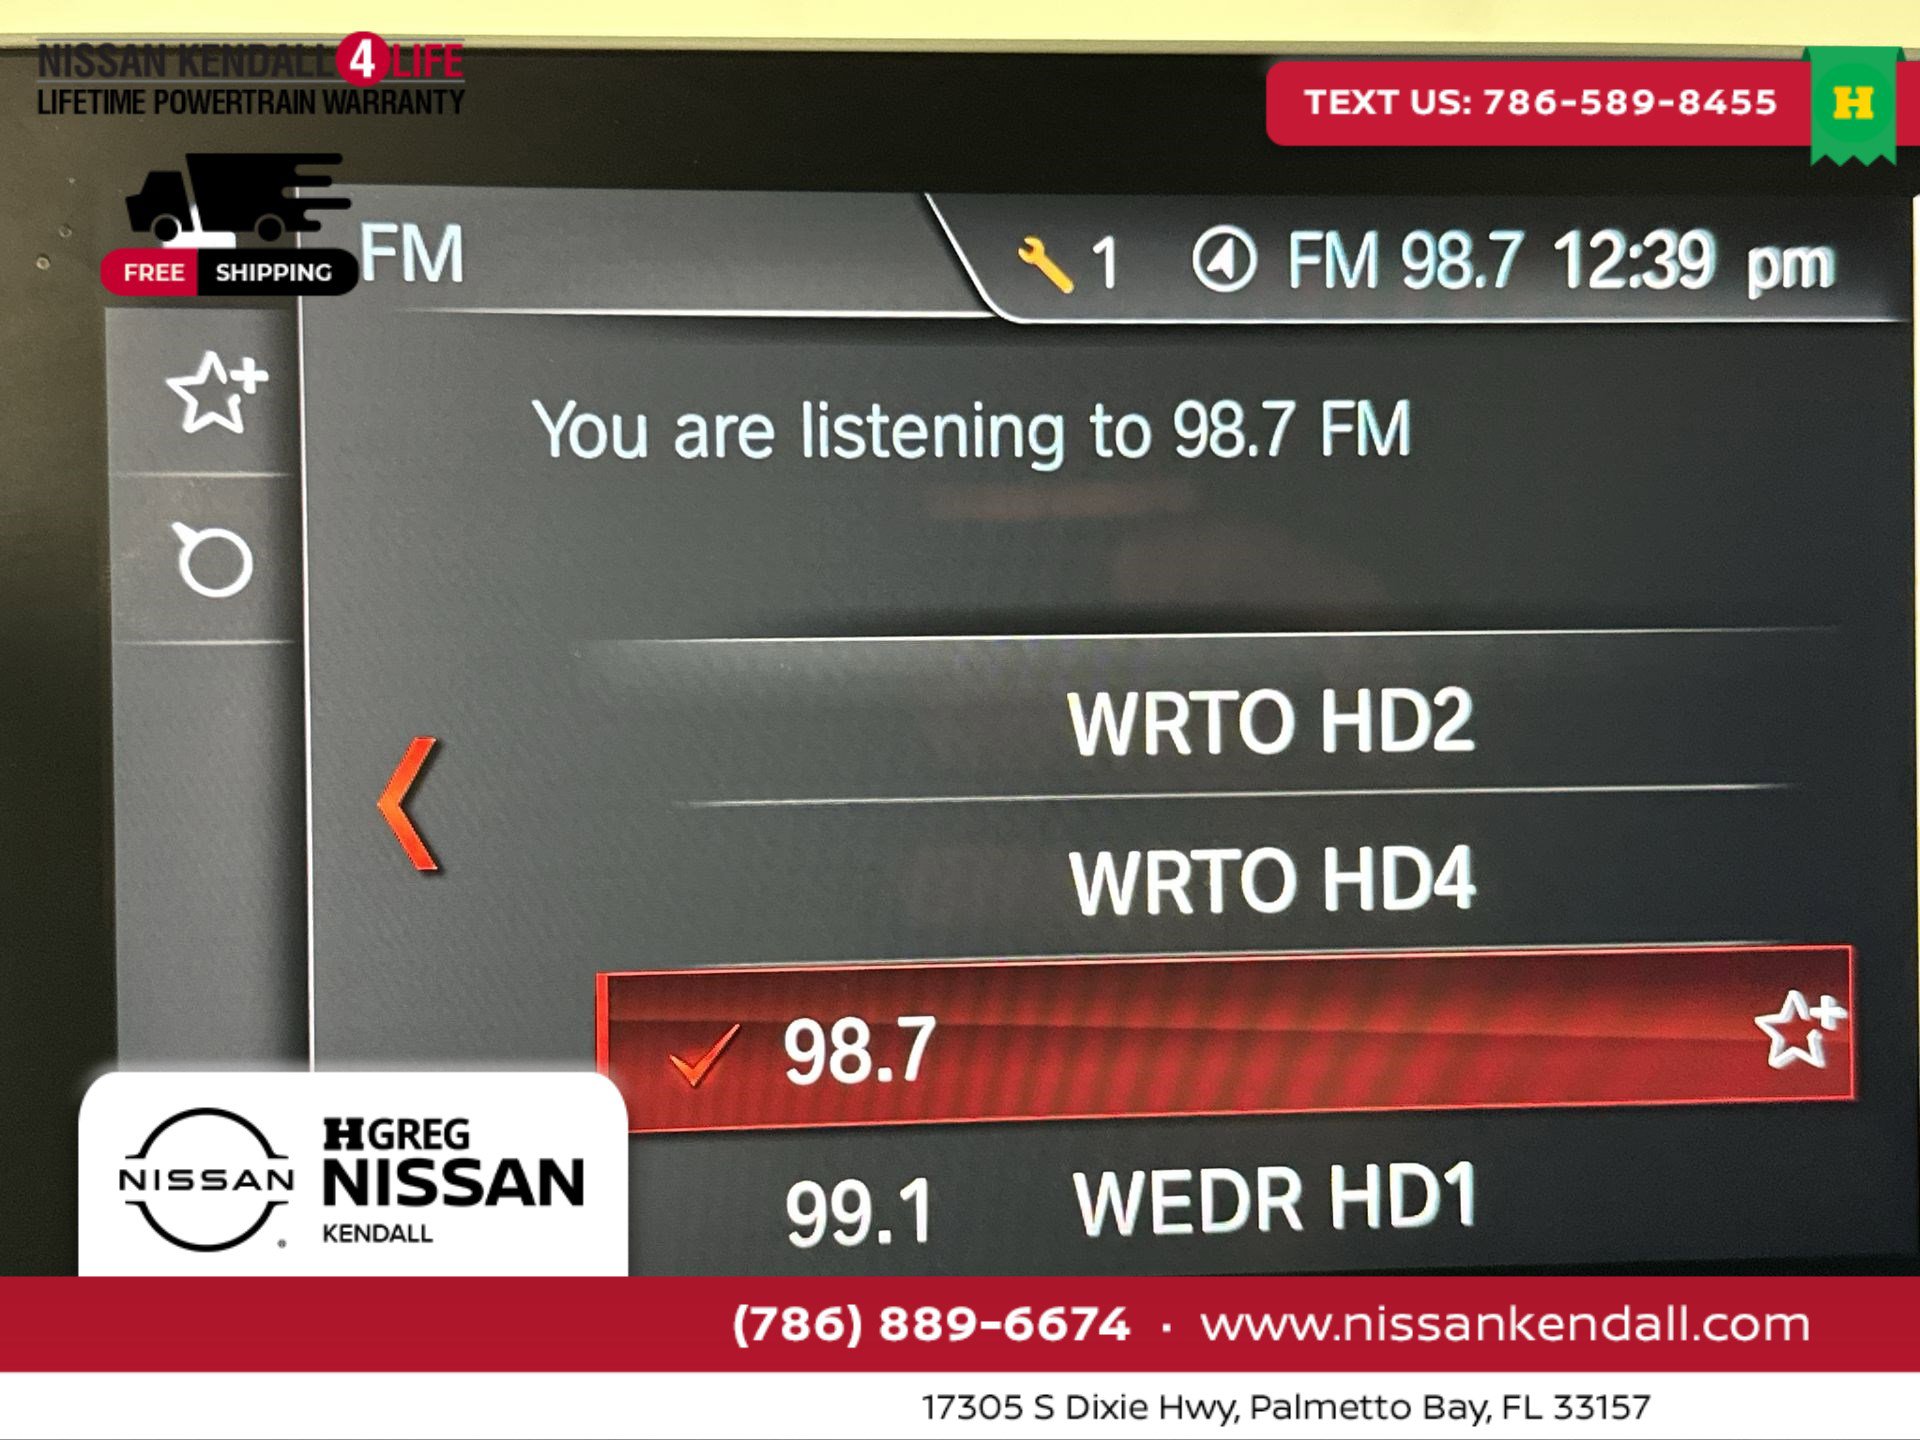Tune to 99.1 WEDR HD1
1920x1440 pixels.
pyautogui.click(x=1130, y=1205)
